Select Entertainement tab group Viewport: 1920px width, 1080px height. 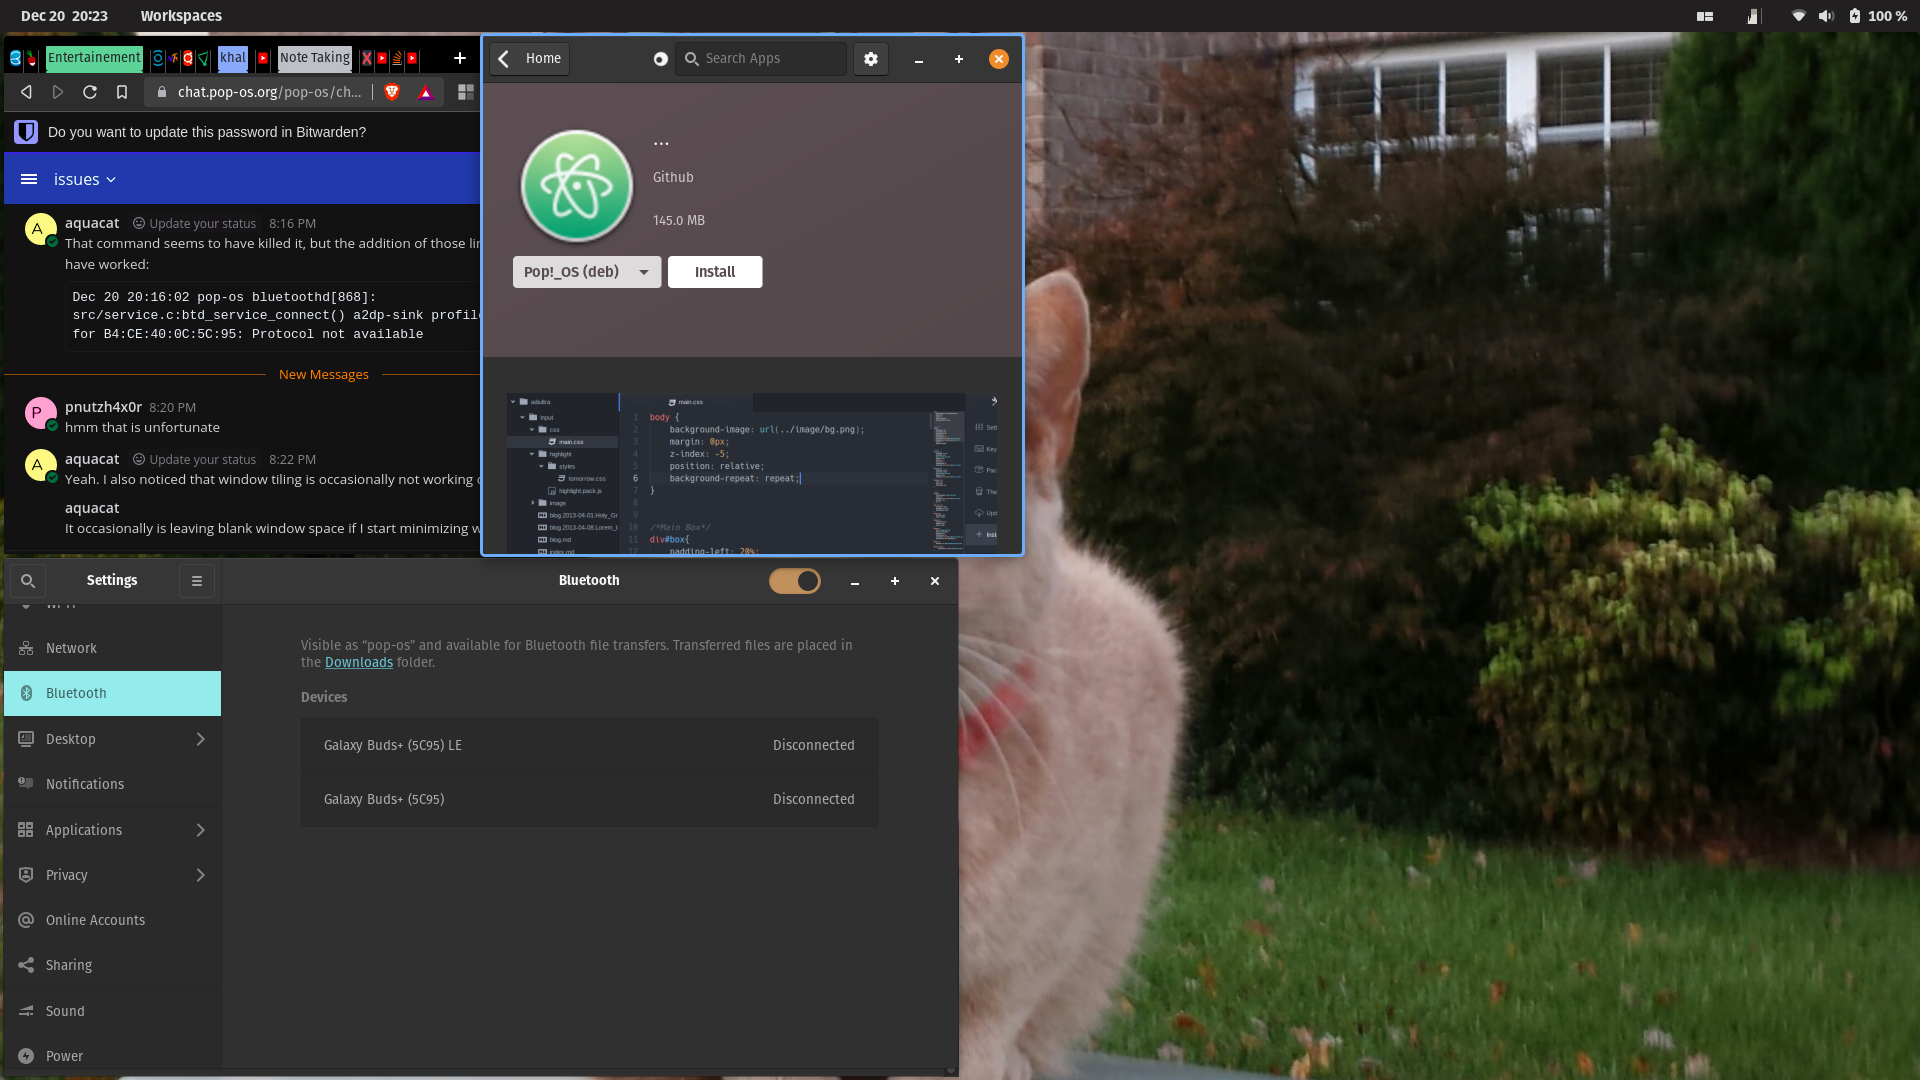(x=94, y=58)
